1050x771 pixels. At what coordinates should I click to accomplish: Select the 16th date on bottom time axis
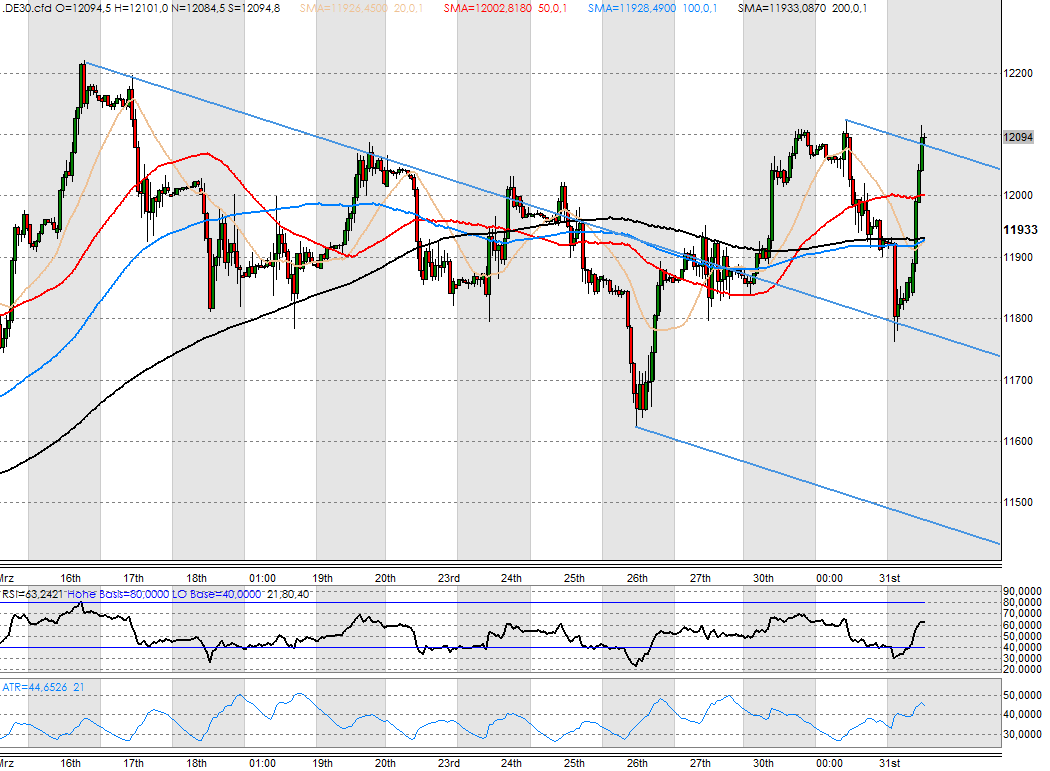tap(70, 578)
